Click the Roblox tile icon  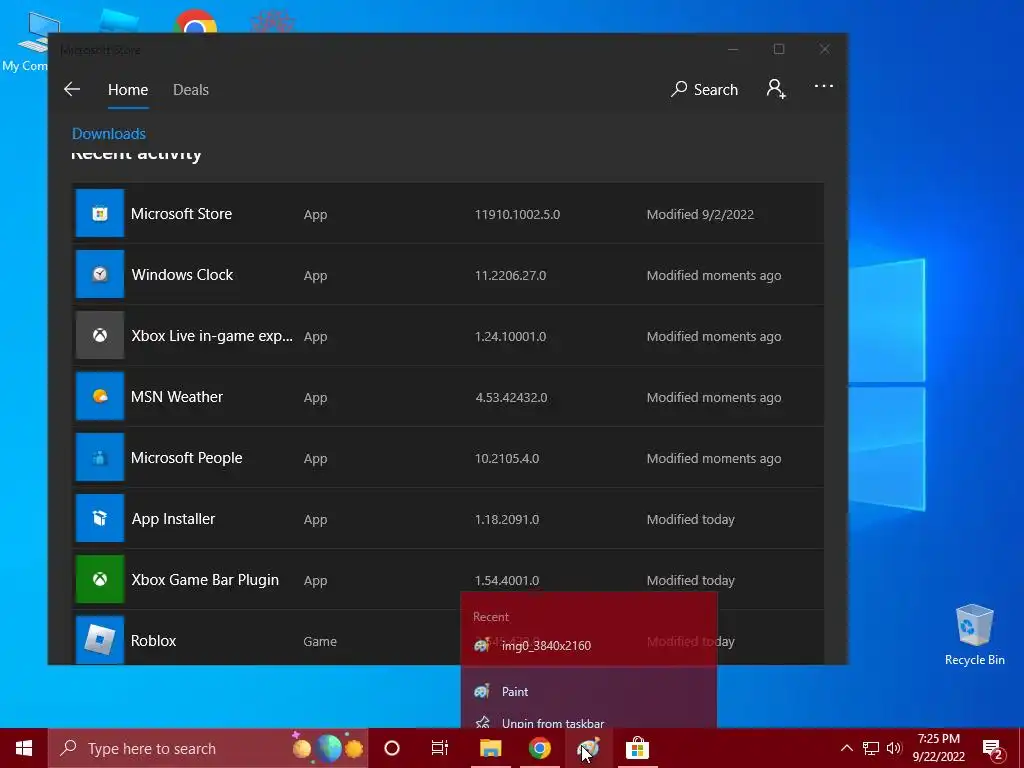(x=100, y=640)
